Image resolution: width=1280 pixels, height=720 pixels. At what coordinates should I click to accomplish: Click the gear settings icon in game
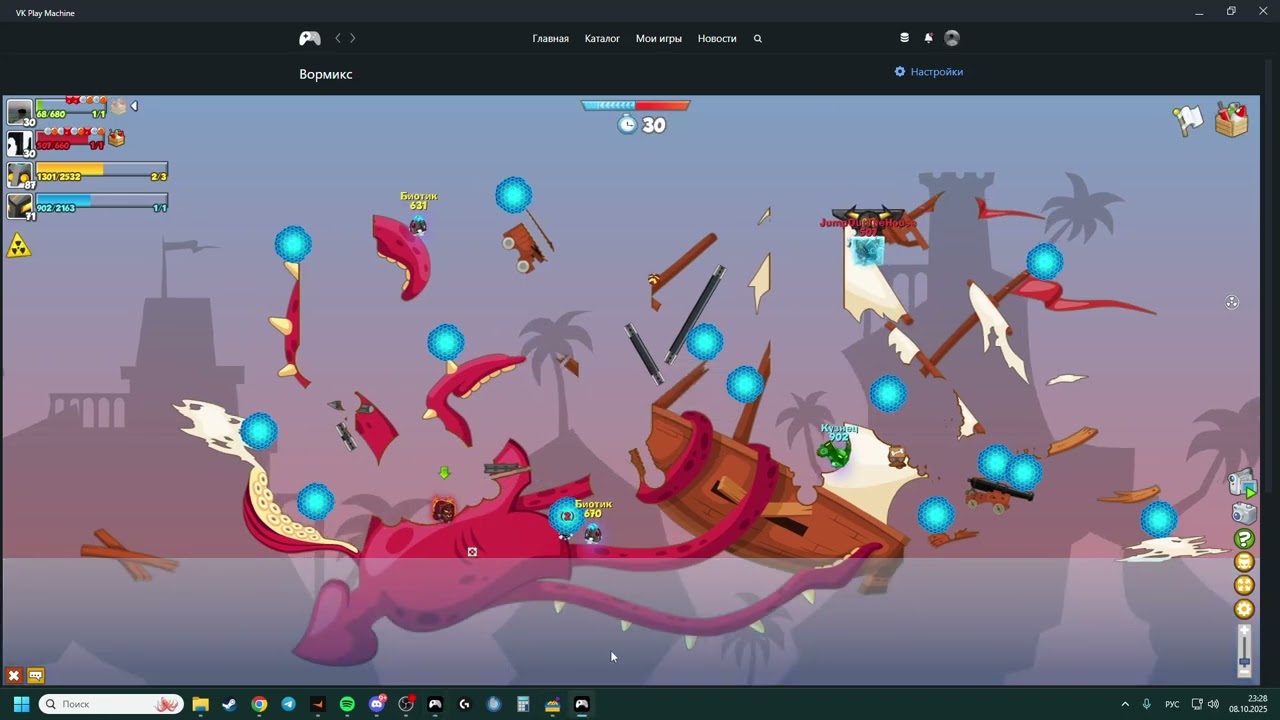[x=1244, y=609]
